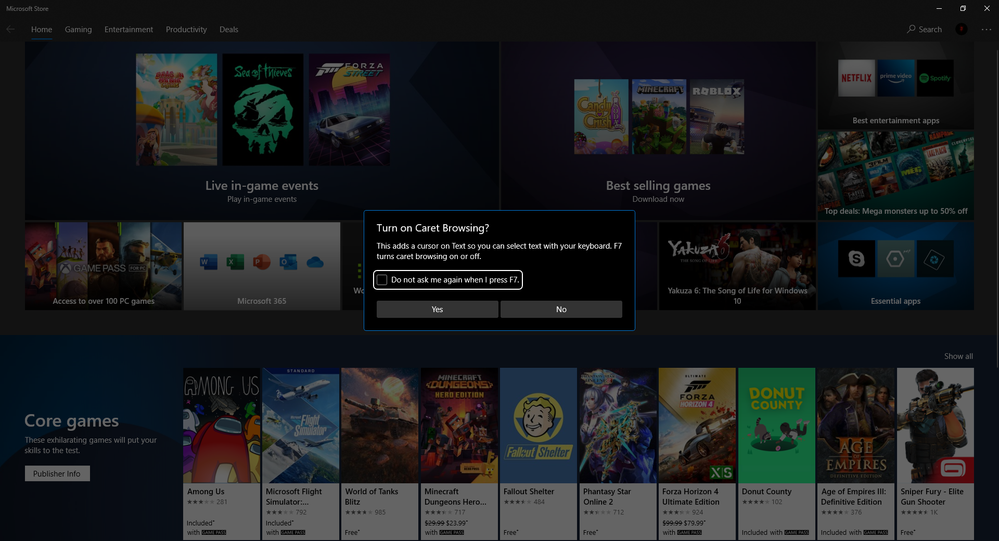The image size is (999, 541).
Task: Open the Home tab
Action: [41, 29]
